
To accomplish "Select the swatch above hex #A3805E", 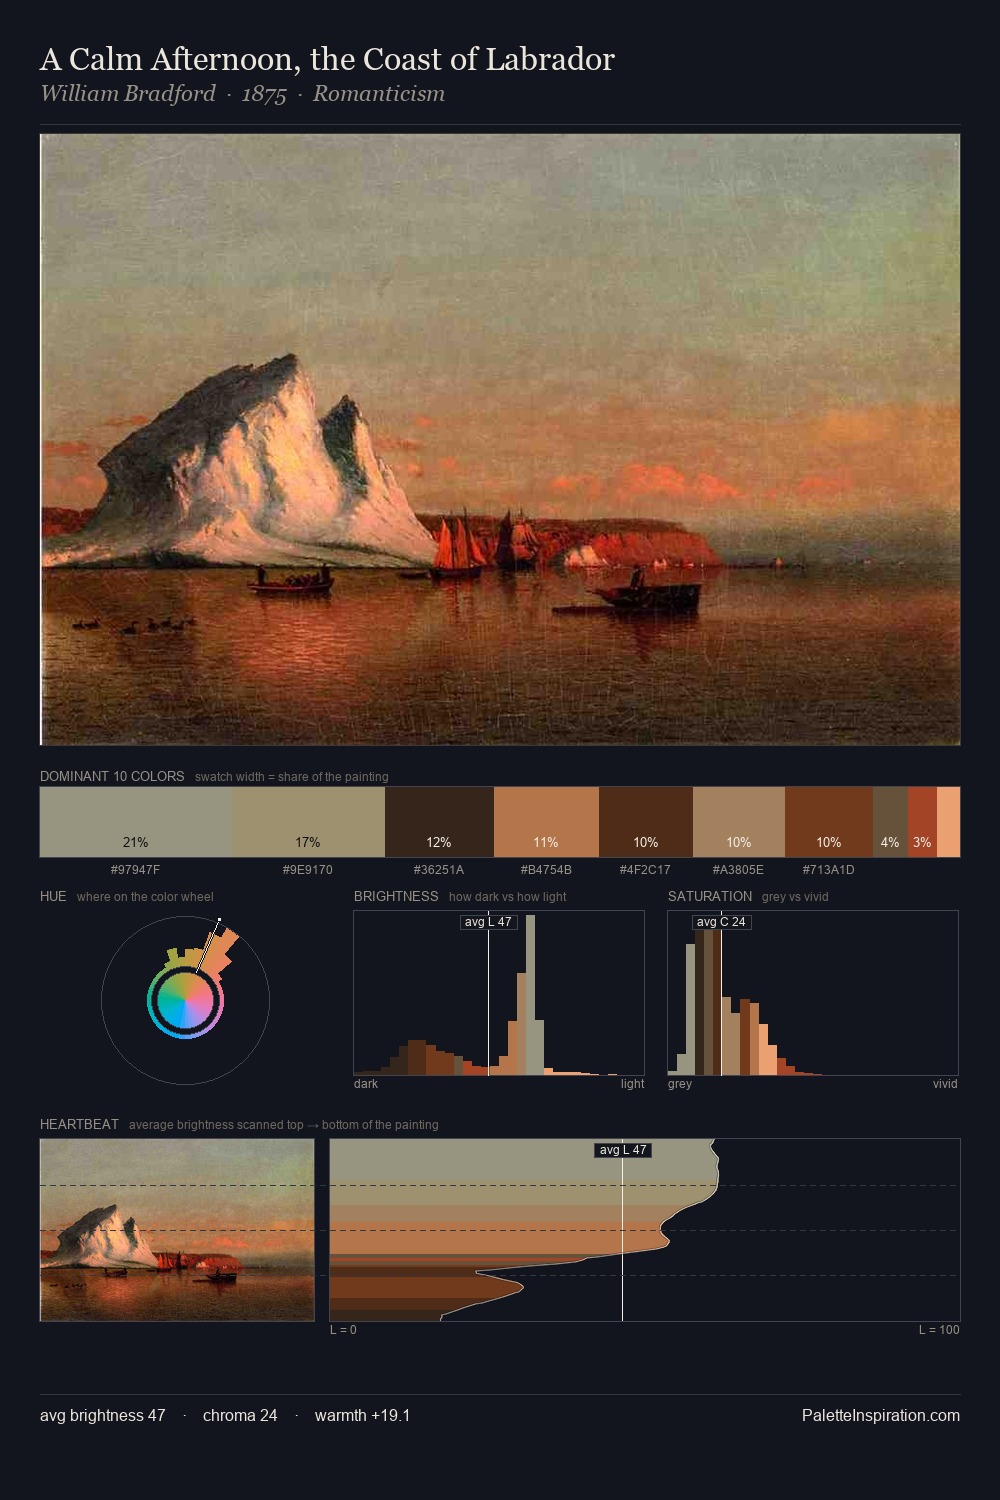I will click(739, 822).
